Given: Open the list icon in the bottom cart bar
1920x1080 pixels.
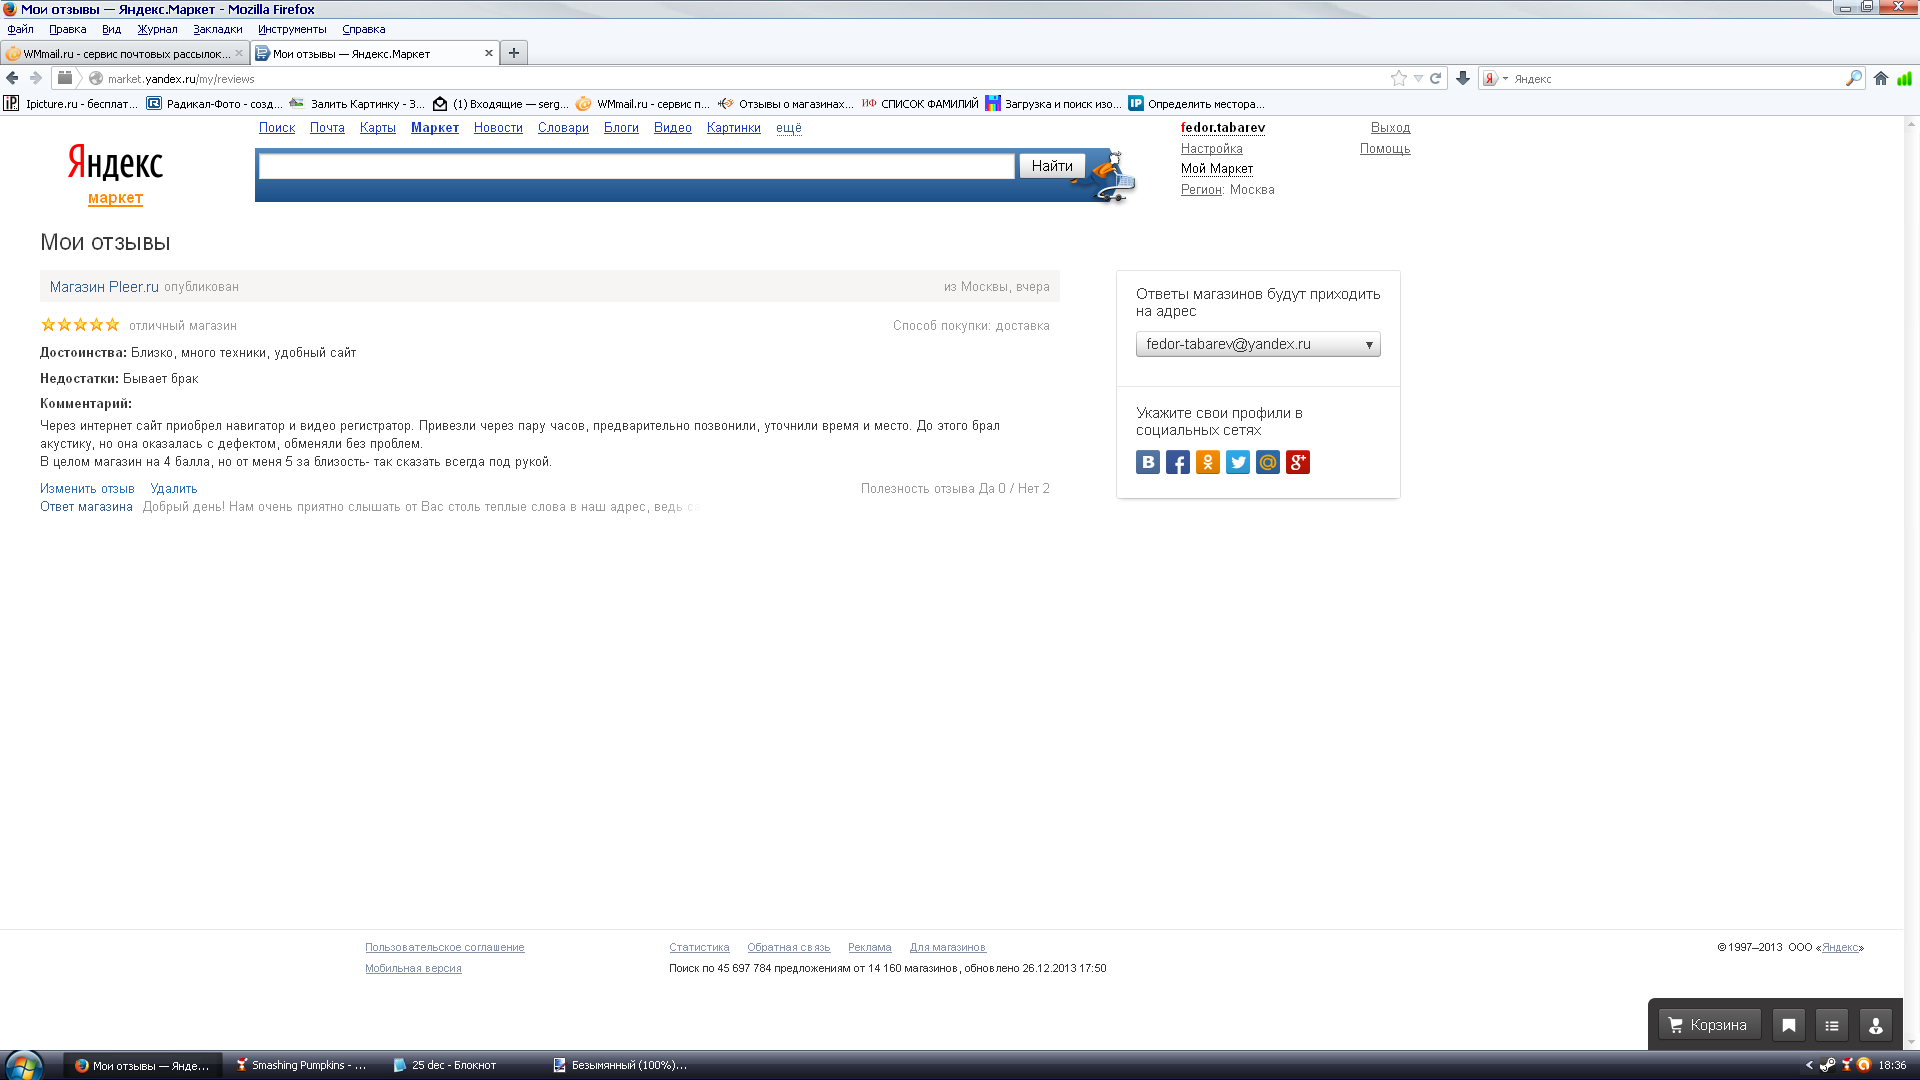Looking at the screenshot, I should 1832,1025.
